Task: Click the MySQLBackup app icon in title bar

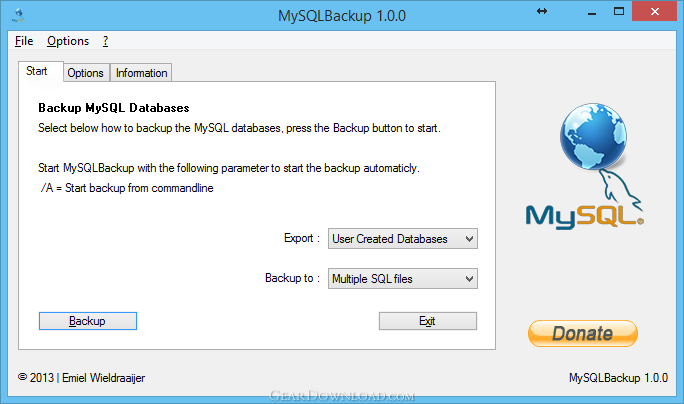Action: pyautogui.click(x=18, y=15)
